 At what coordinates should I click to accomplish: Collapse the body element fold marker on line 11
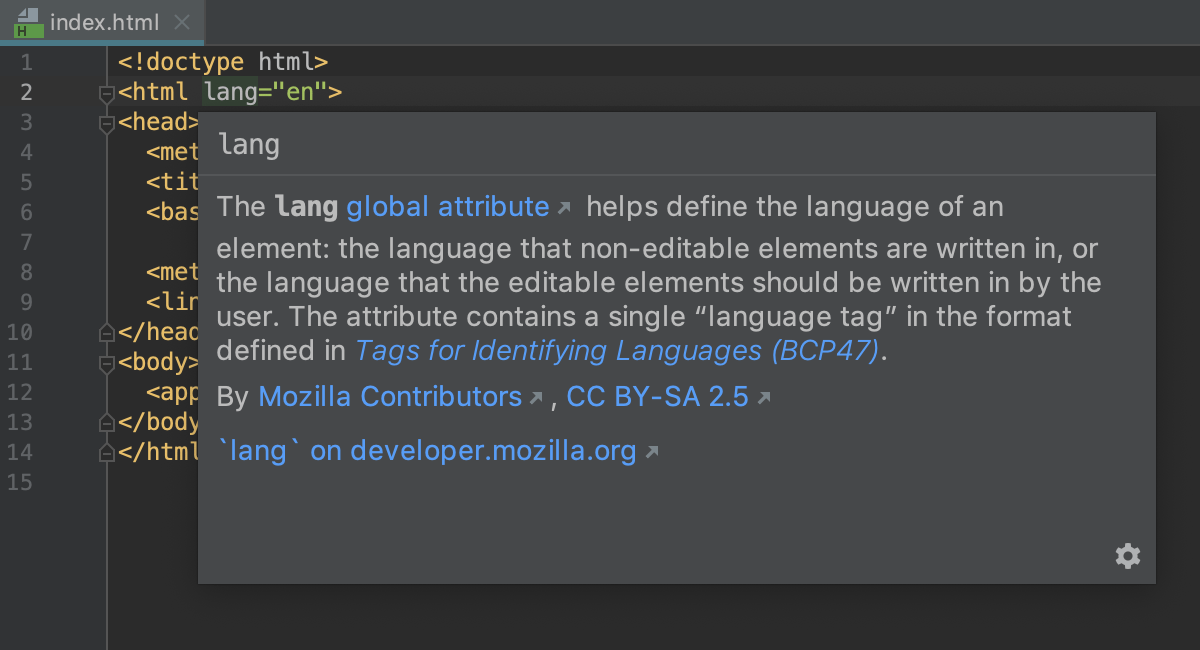[105, 363]
